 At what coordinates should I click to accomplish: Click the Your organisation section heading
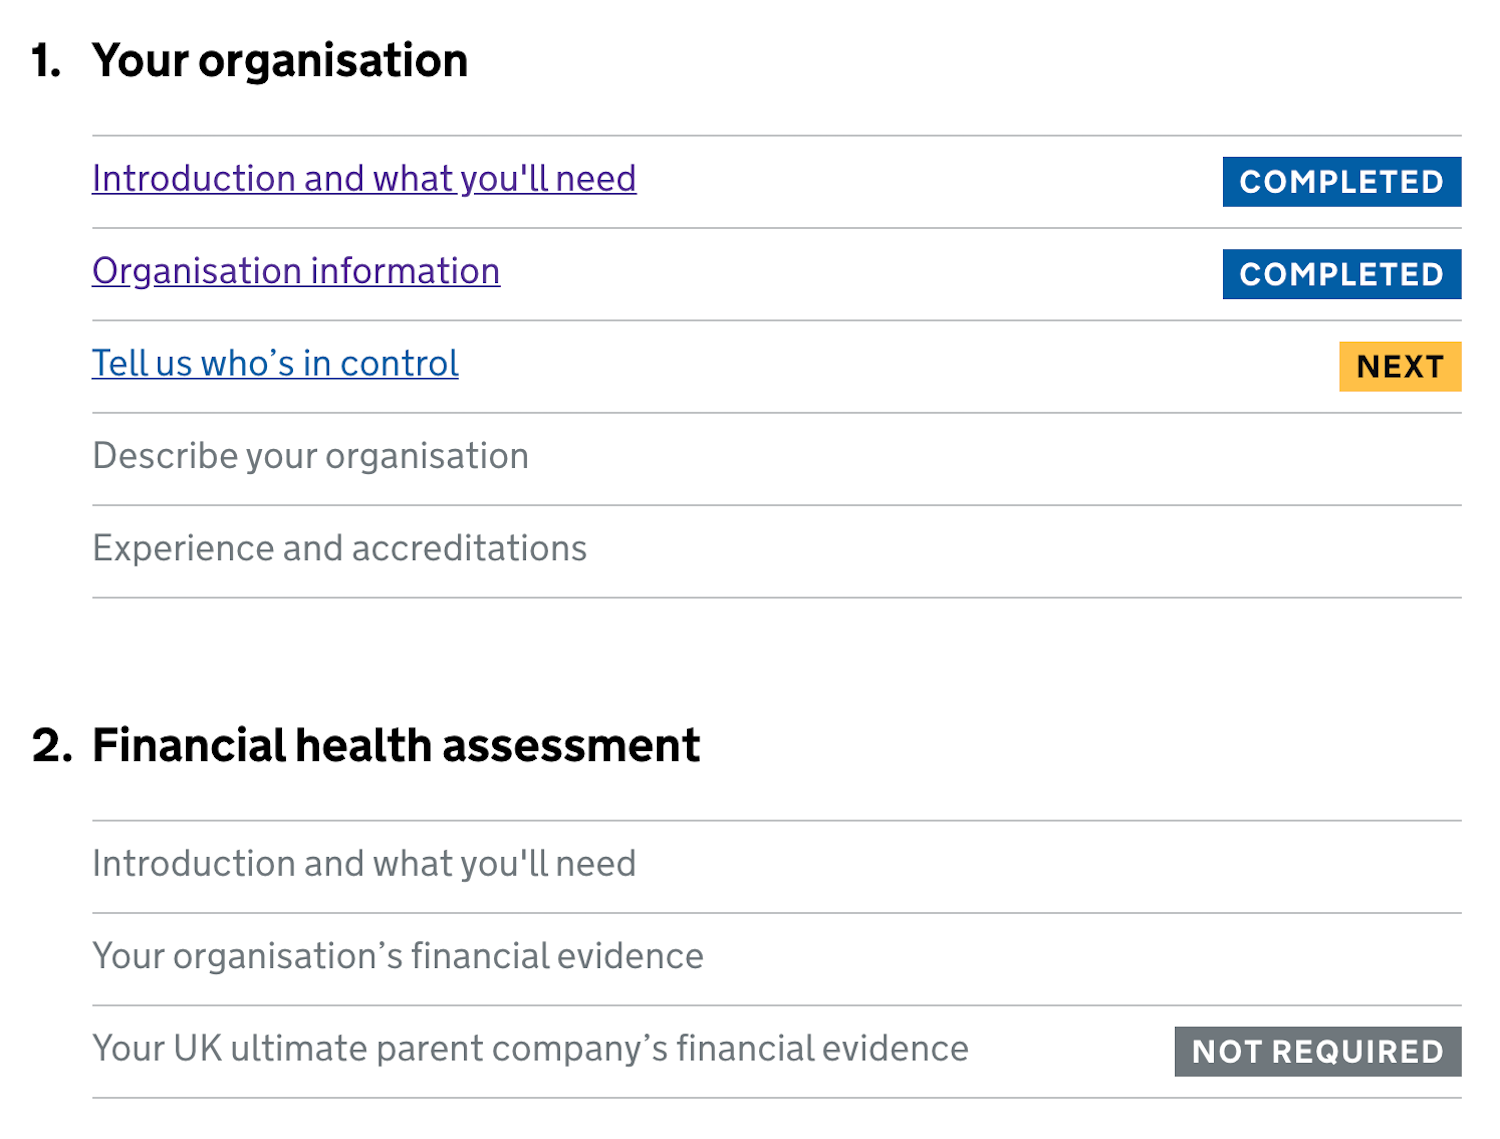[x=280, y=61]
